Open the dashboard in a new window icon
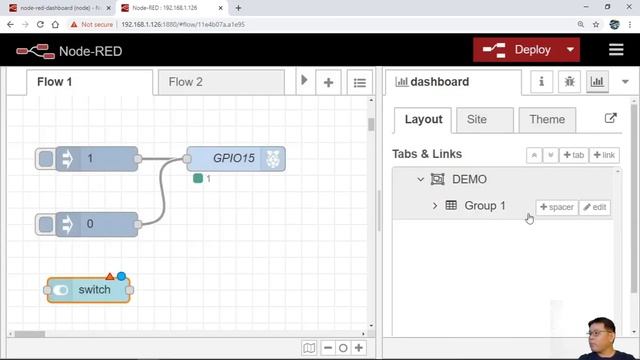The width and height of the screenshot is (640, 360). pos(610,118)
